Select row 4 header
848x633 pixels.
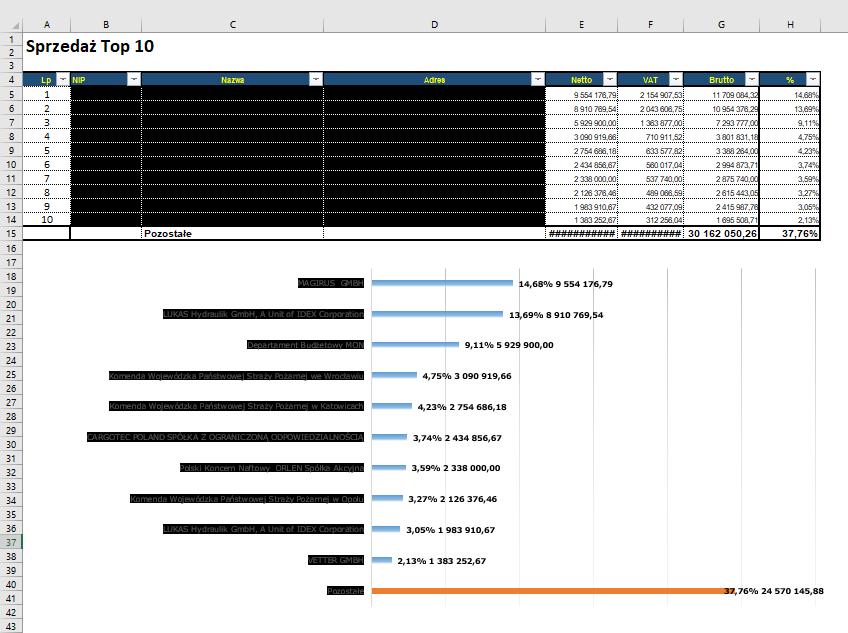pos(11,80)
